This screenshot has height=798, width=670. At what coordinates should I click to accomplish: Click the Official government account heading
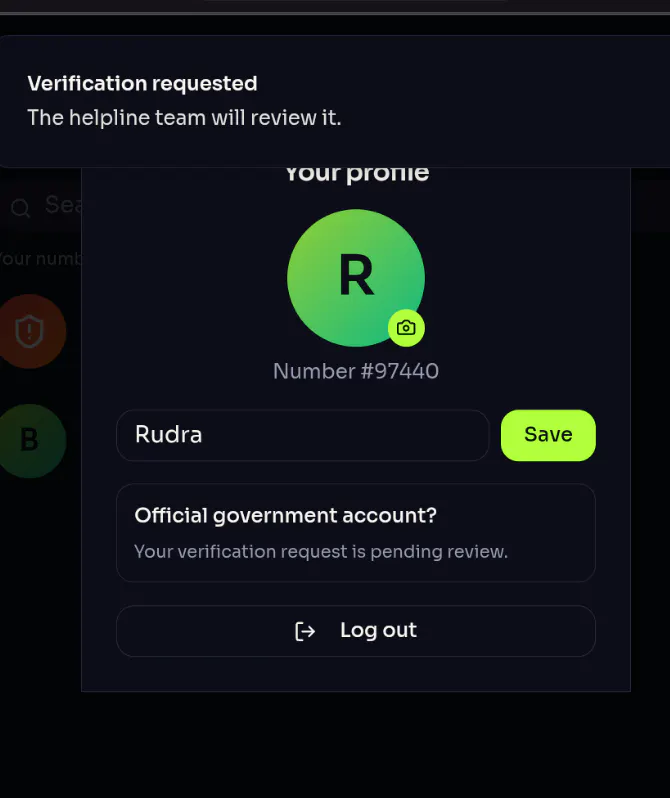[x=286, y=516]
